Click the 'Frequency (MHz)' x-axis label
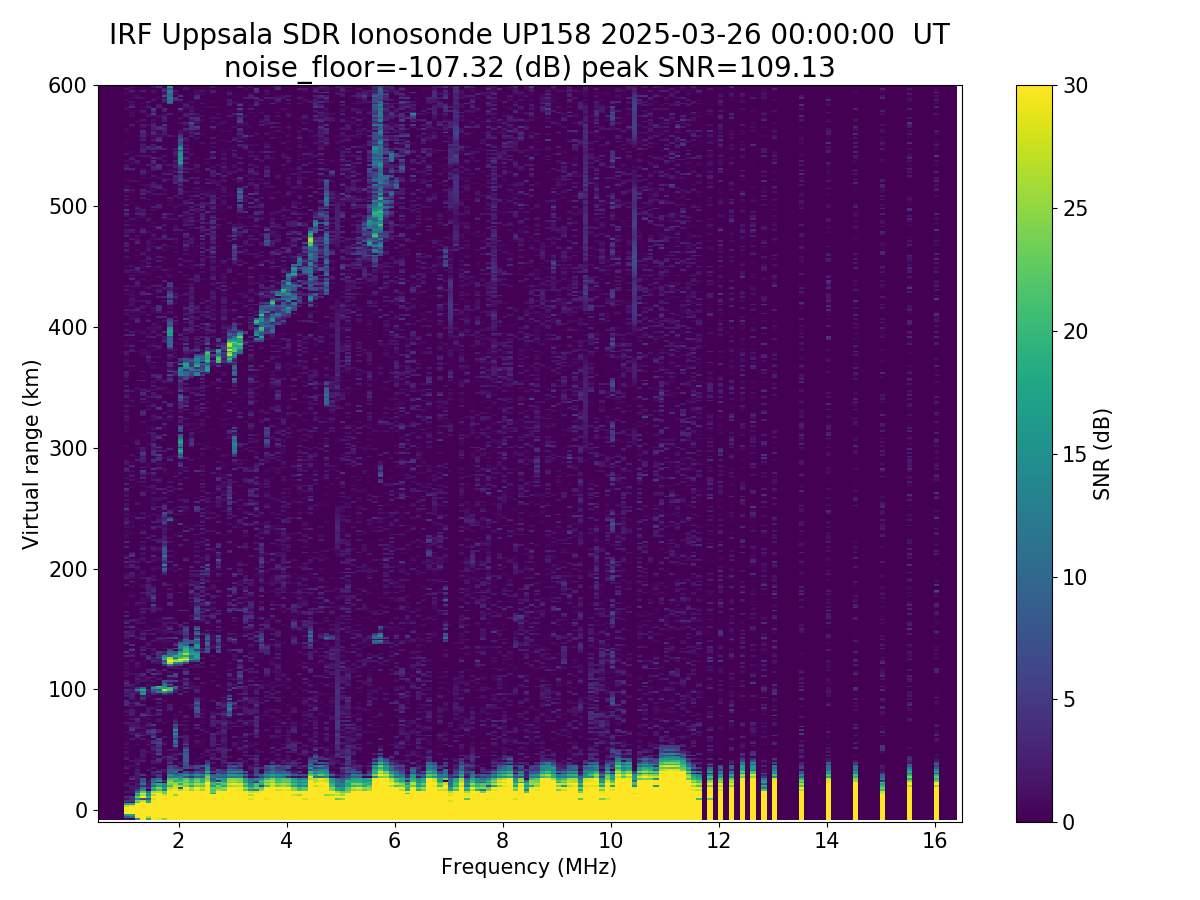The image size is (1200, 900). coord(529,867)
